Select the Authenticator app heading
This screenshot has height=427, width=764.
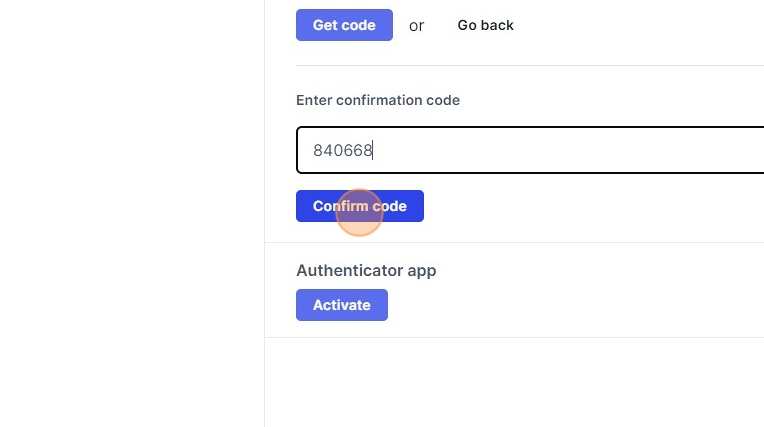366,271
